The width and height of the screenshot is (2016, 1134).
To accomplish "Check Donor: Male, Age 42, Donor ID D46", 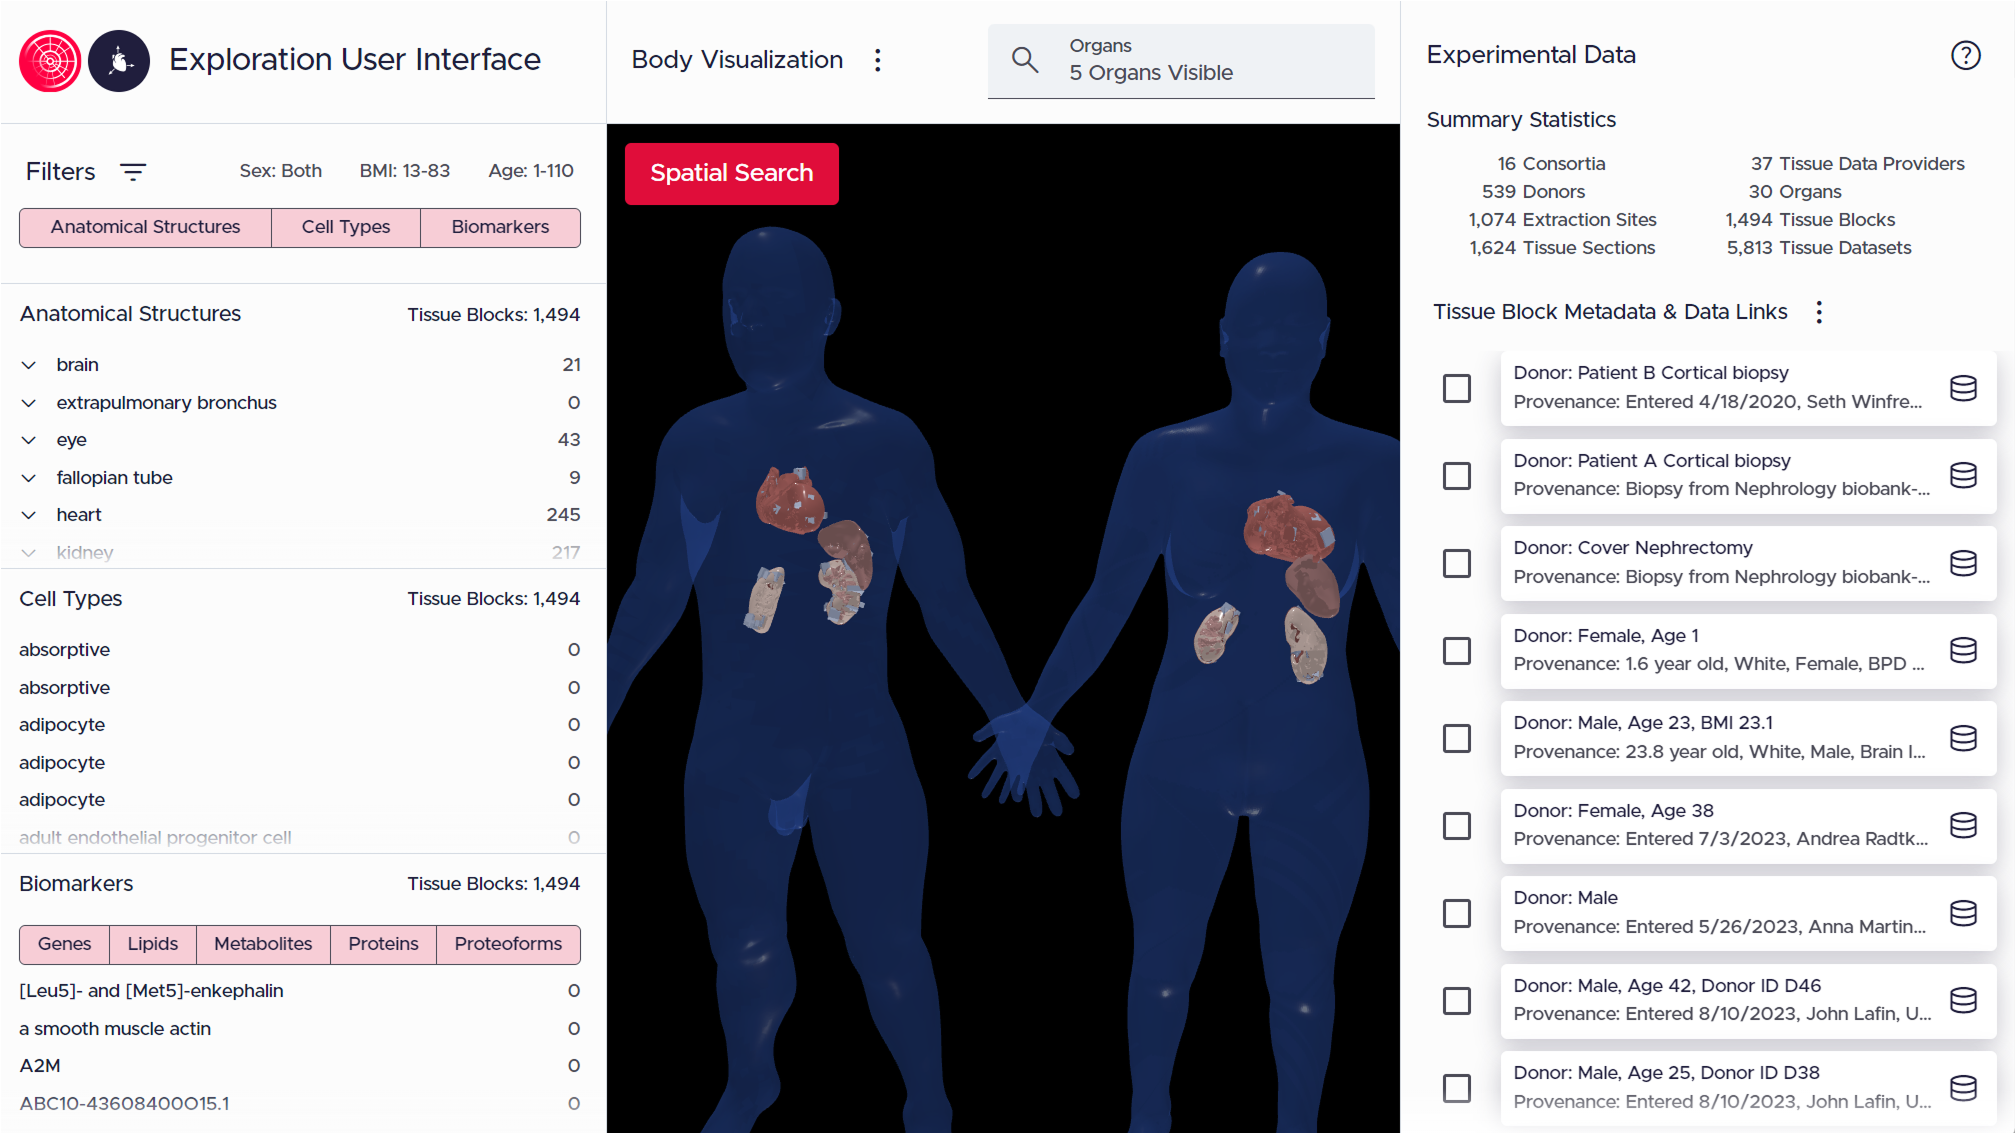I will [x=1457, y=1000].
